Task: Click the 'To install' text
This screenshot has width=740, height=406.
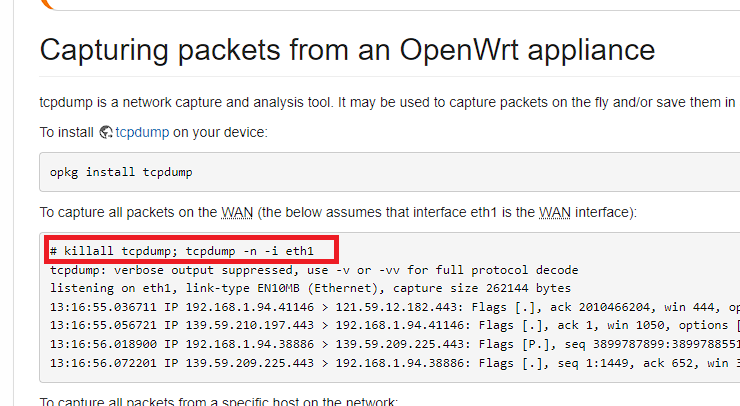Action: coord(67,132)
